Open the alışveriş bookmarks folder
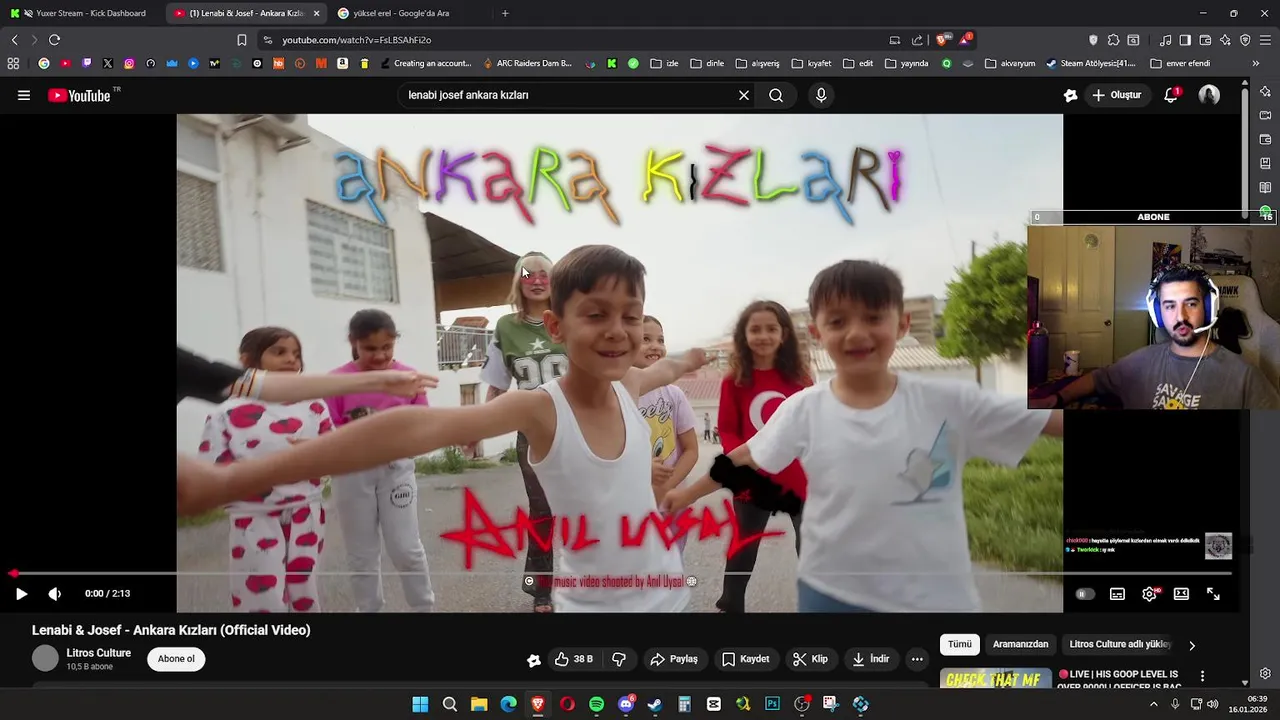 tap(757, 63)
